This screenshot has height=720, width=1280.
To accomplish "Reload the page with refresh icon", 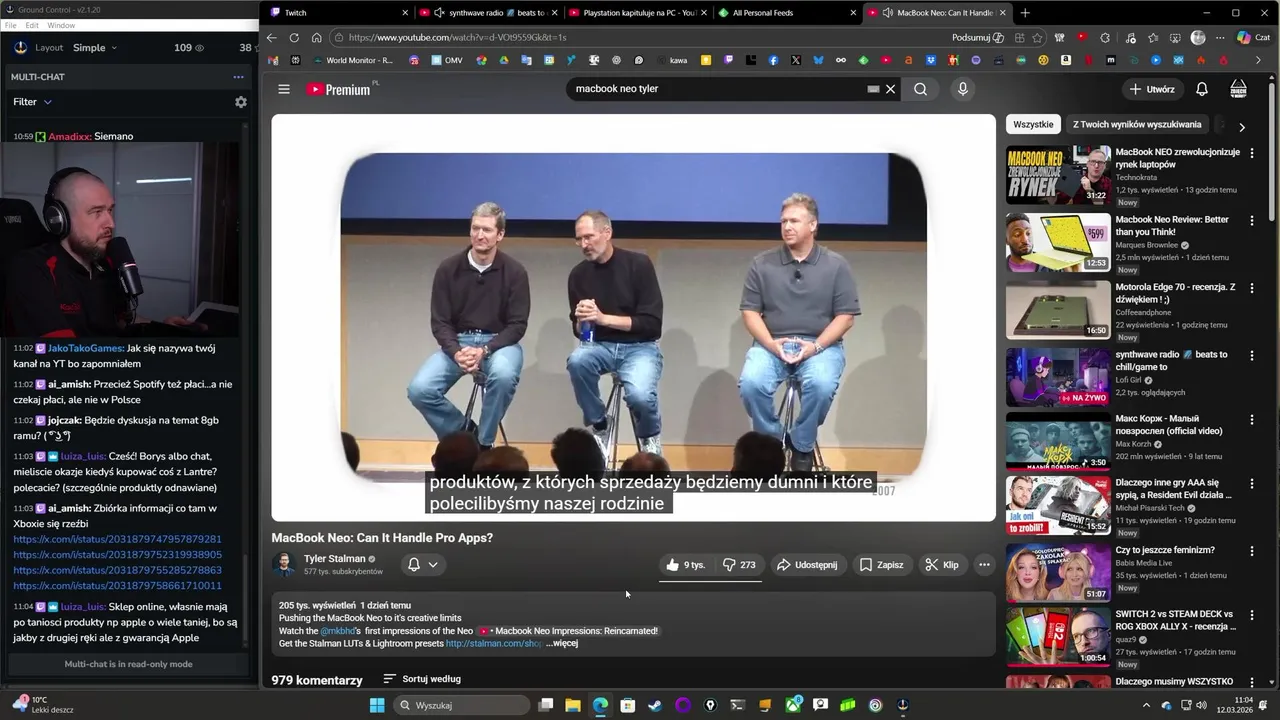I will (x=294, y=37).
